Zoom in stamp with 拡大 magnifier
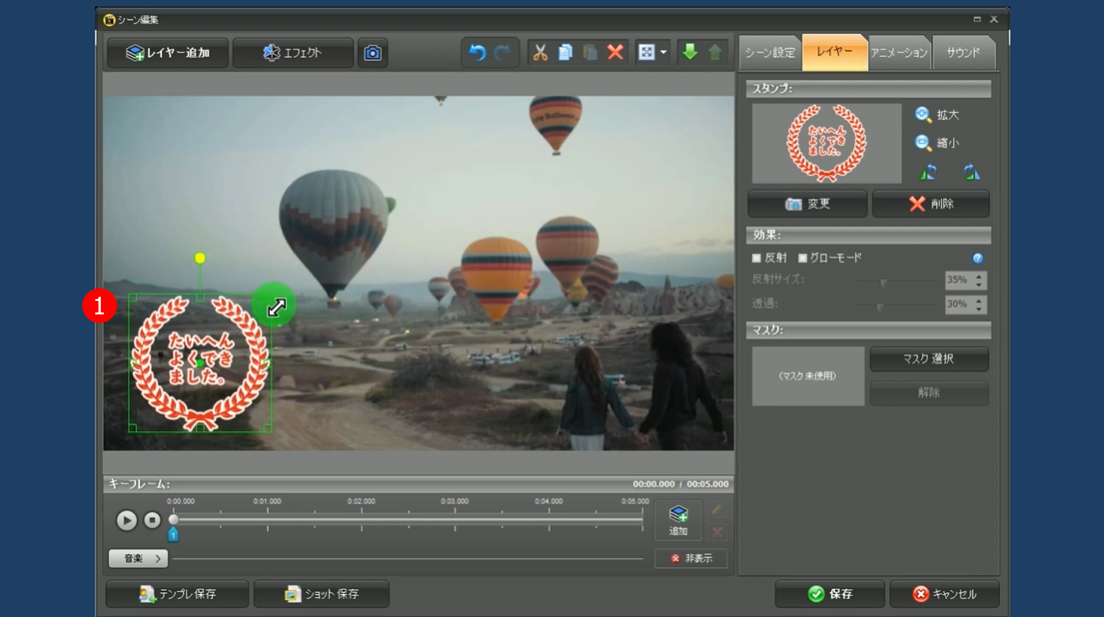This screenshot has width=1104, height=617. [x=924, y=115]
